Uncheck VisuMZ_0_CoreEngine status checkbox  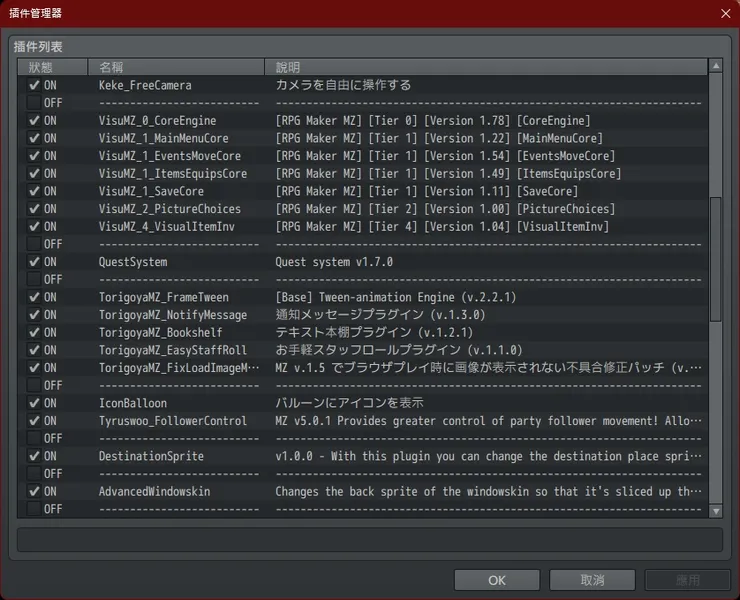34,120
